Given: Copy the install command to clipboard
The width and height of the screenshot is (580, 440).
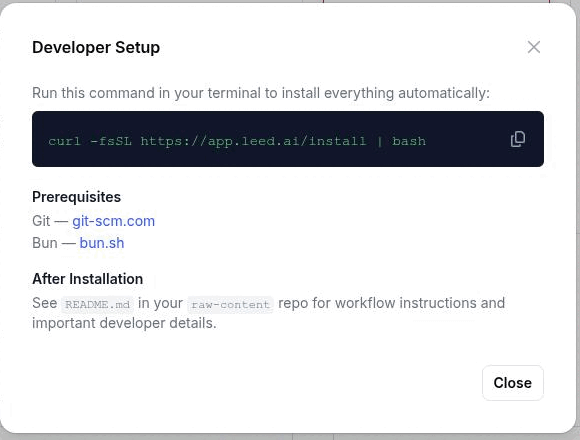Looking at the screenshot, I should [x=518, y=139].
